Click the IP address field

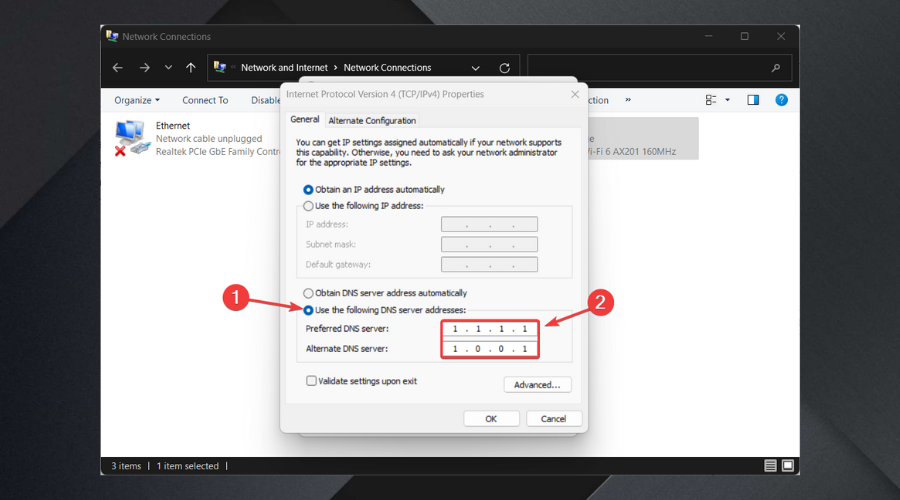(x=489, y=224)
